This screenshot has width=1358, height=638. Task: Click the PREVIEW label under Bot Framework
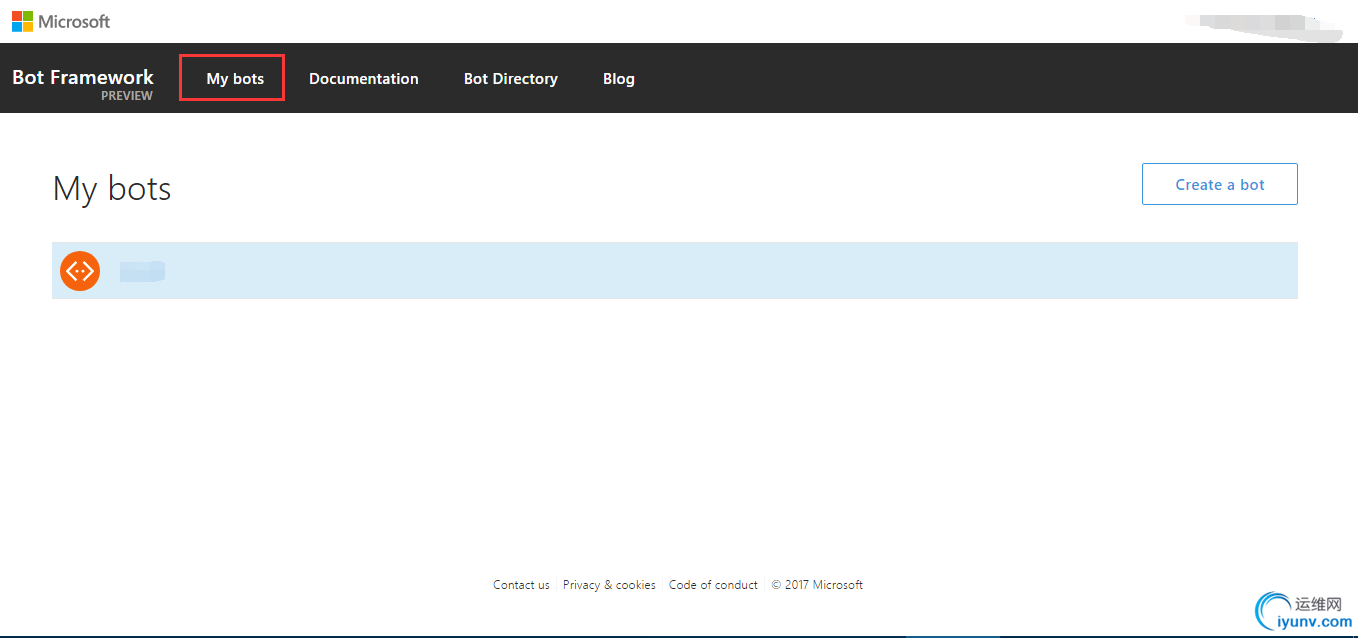(127, 96)
